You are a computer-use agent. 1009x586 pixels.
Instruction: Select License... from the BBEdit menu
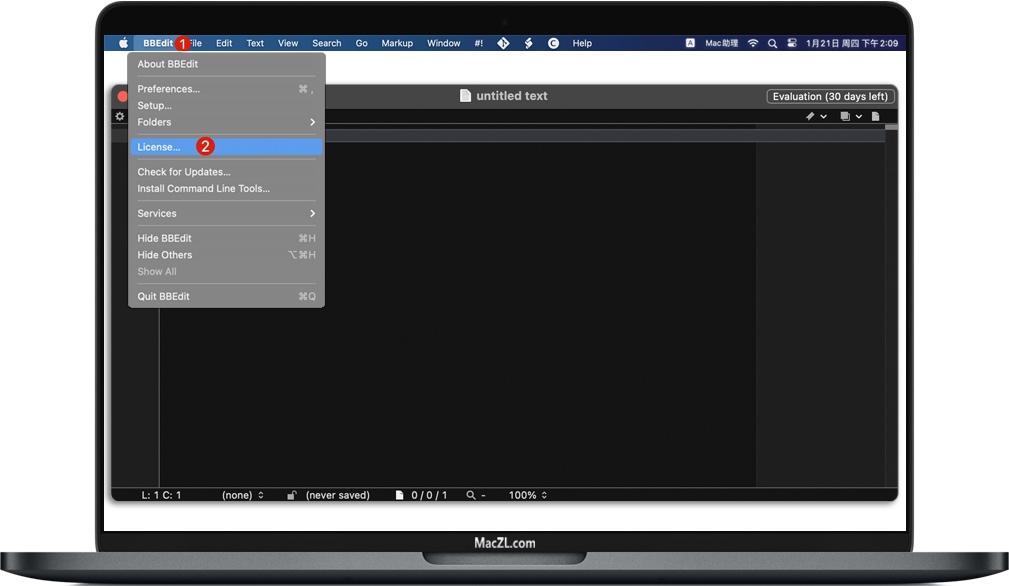[x=159, y=146]
